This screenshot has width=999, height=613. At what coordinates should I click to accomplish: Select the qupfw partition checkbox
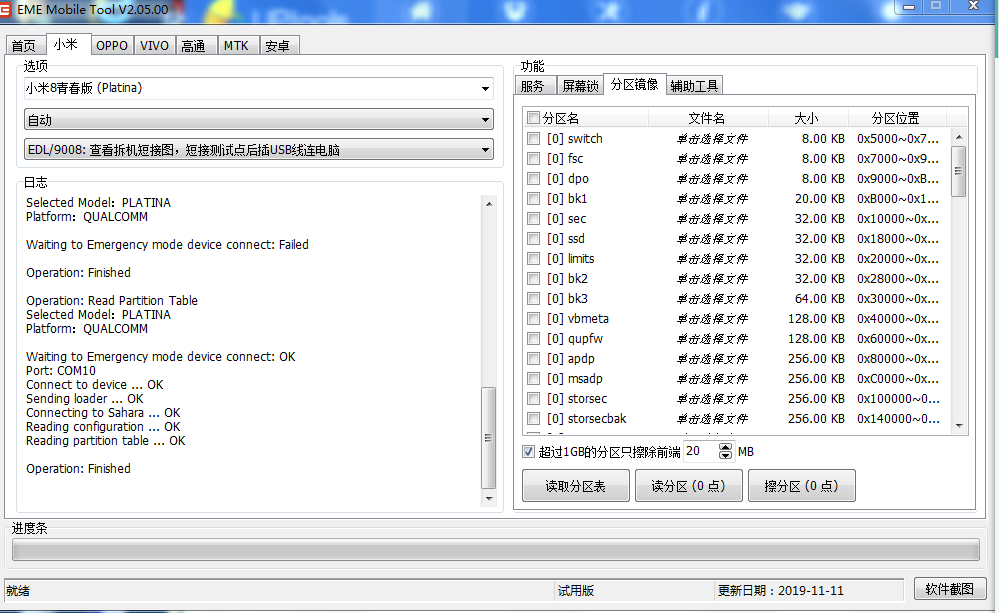(x=534, y=338)
